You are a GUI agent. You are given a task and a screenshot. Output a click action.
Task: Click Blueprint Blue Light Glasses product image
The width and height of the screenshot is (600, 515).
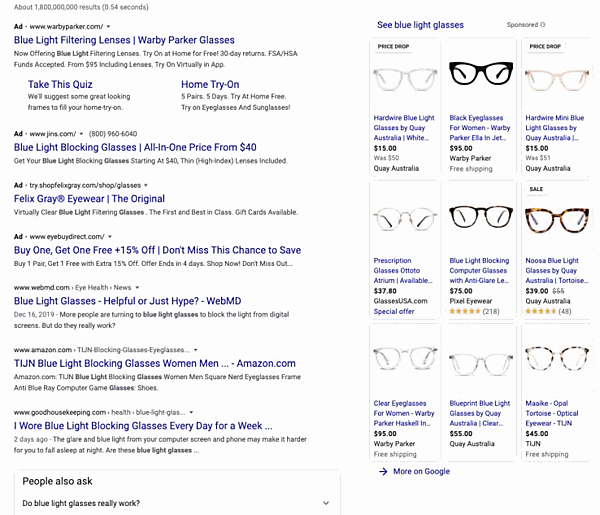(481, 365)
